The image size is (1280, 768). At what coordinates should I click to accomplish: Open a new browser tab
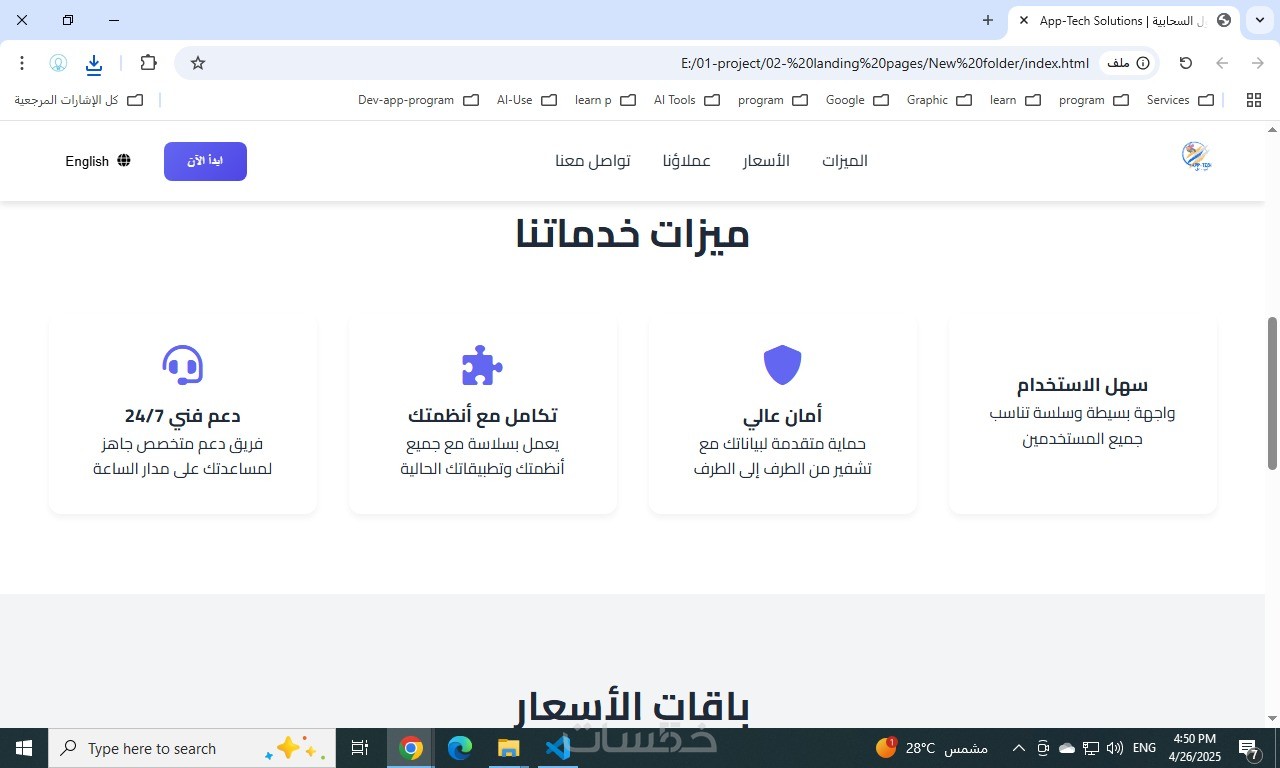988,20
